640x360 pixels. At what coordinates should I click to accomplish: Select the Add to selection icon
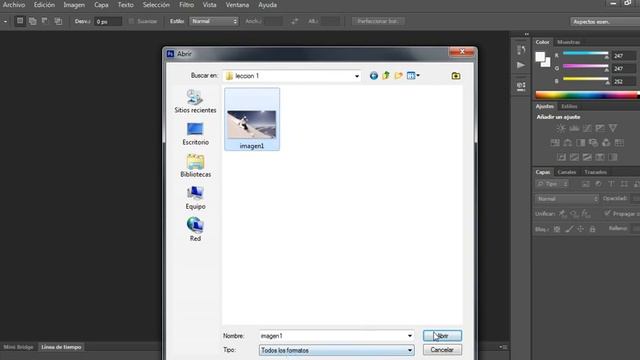(x=33, y=21)
